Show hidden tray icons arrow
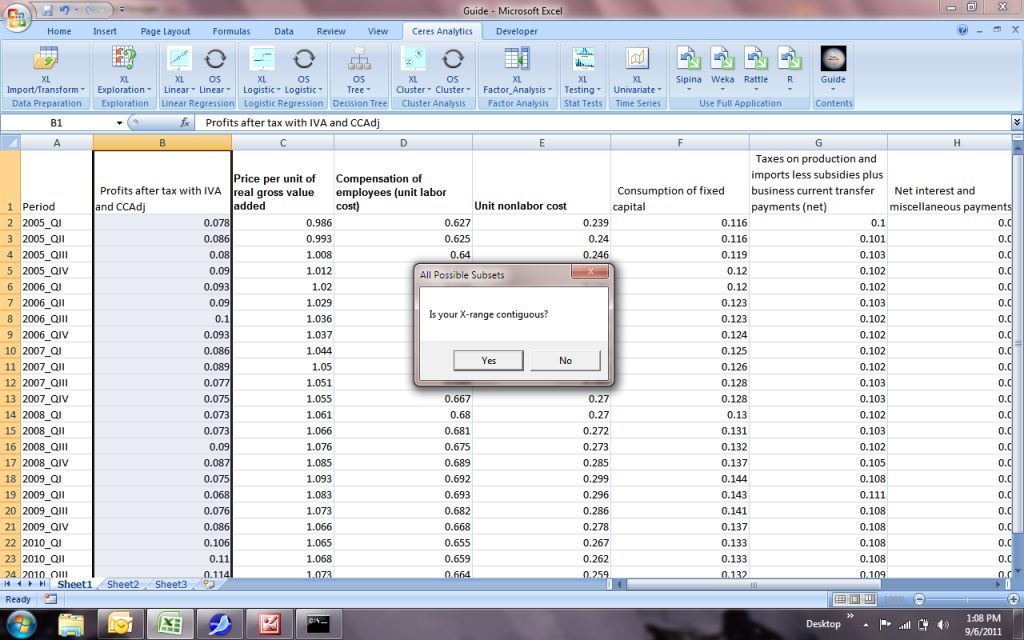 866,625
